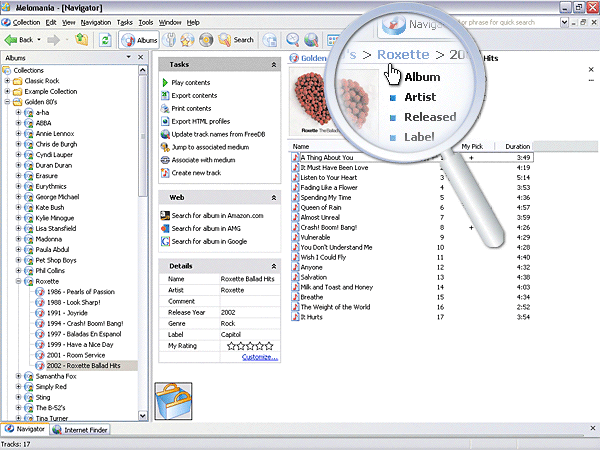Click the Create new track task
Image resolution: width=600 pixels, height=450 pixels.
coord(196,173)
